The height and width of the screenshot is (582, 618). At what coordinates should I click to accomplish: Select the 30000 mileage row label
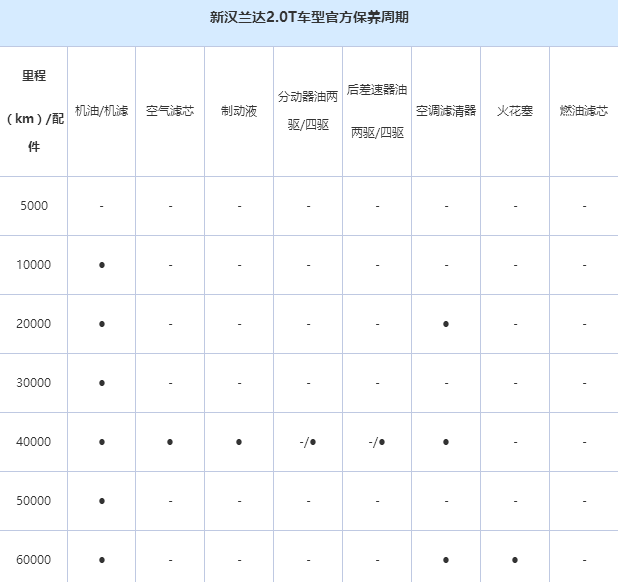[x=34, y=383]
